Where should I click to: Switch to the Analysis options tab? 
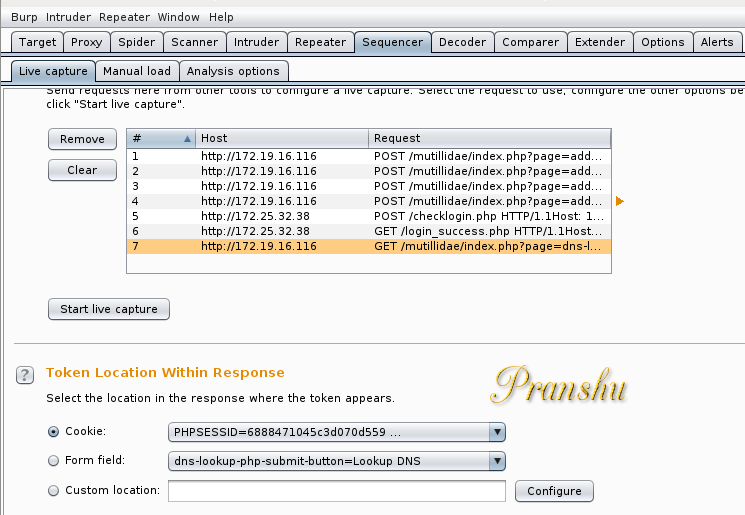coord(233,71)
